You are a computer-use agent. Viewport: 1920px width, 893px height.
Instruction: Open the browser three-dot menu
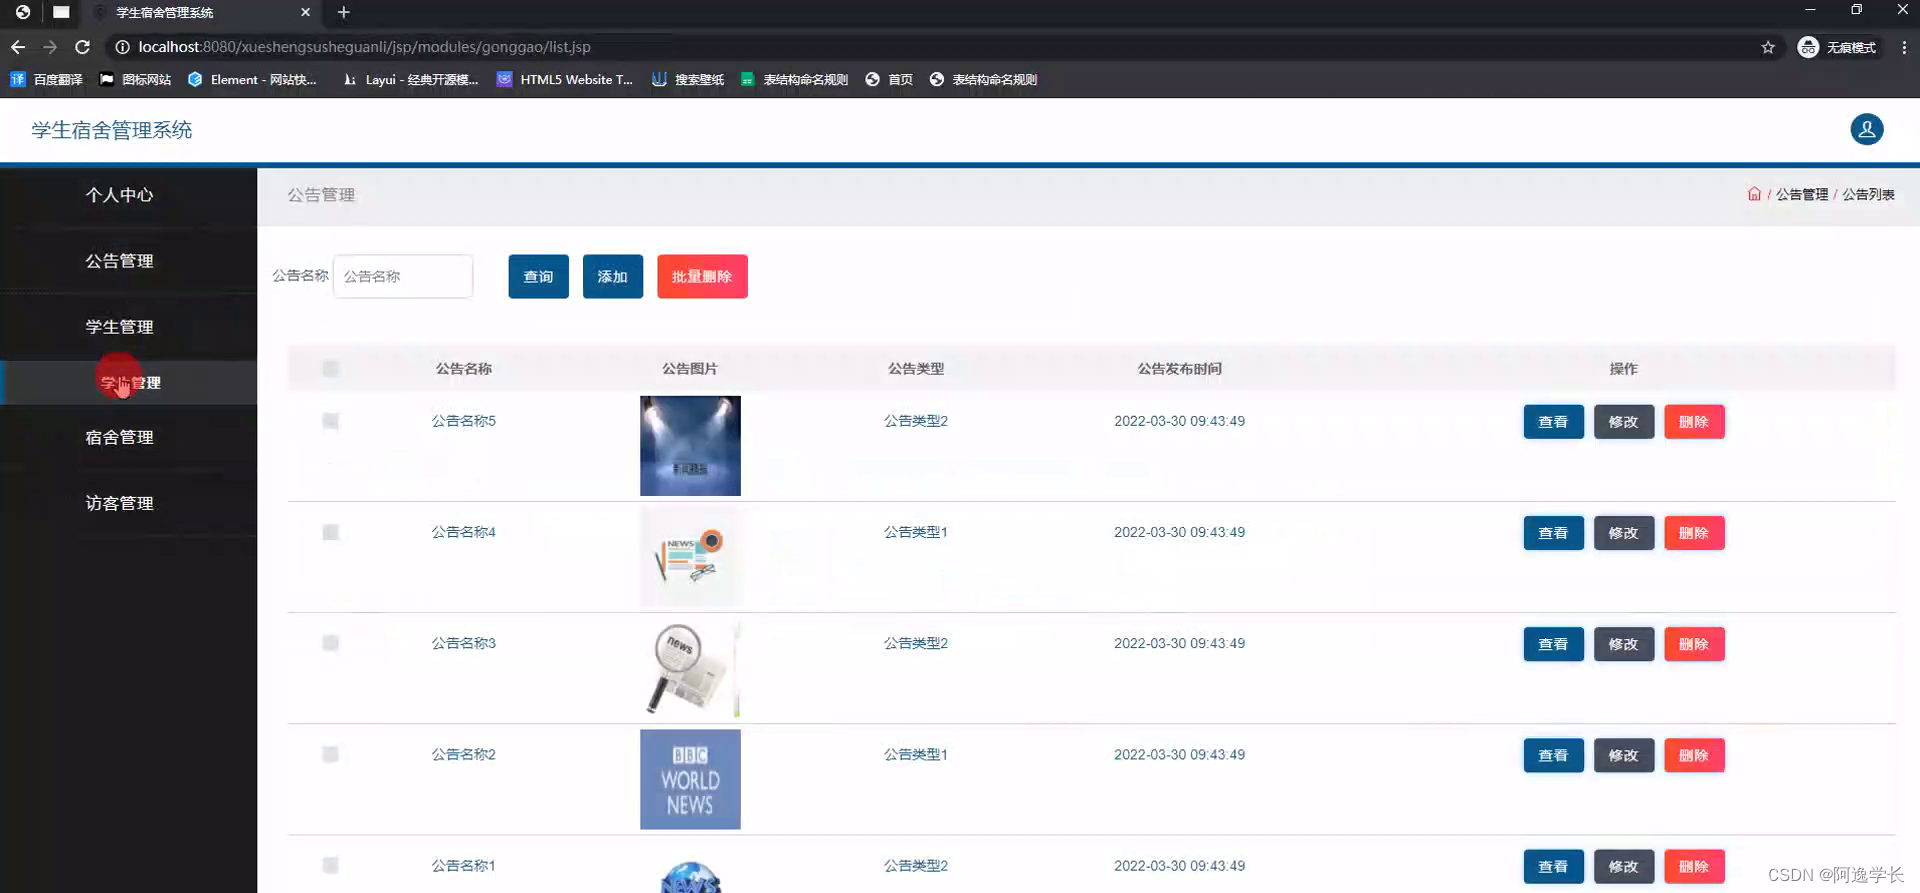click(x=1904, y=47)
